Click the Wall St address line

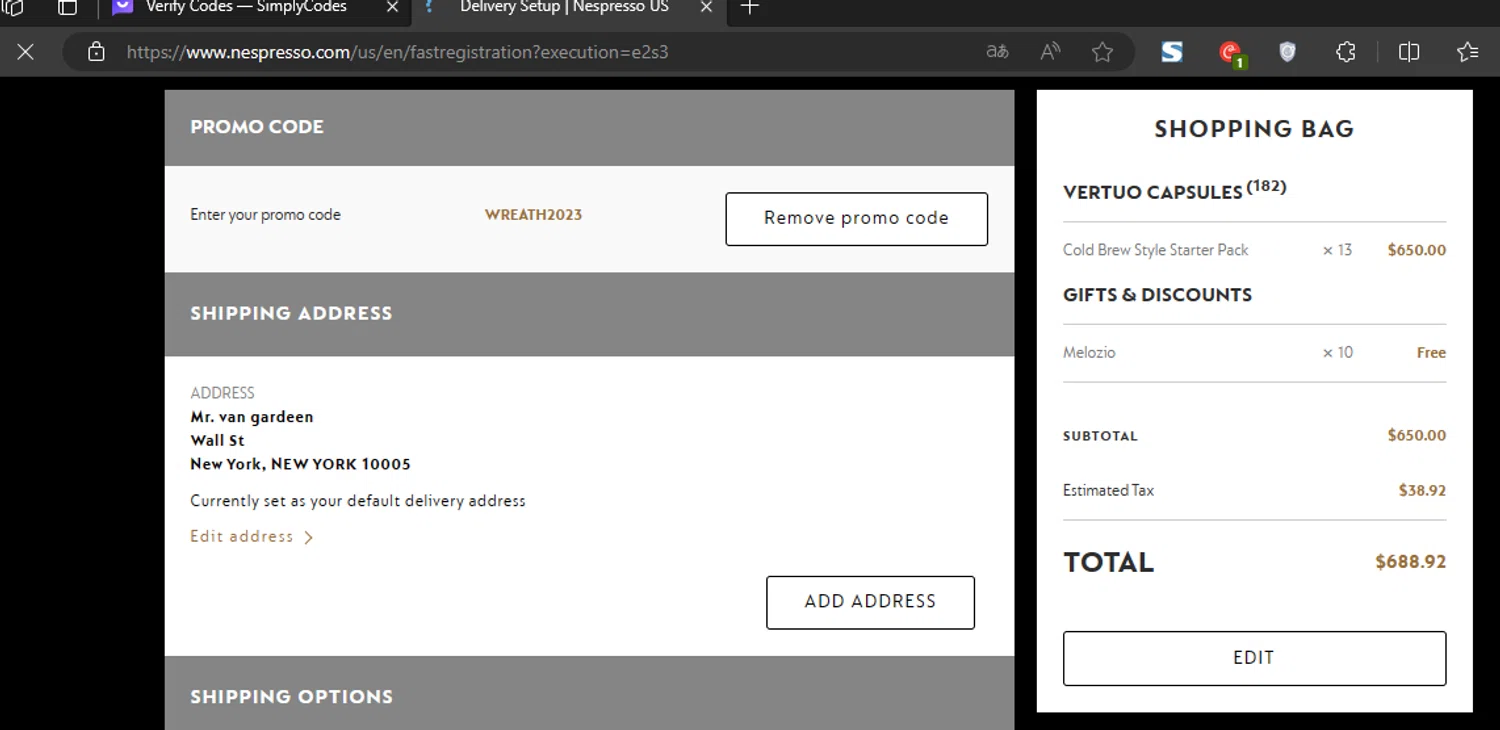click(217, 440)
